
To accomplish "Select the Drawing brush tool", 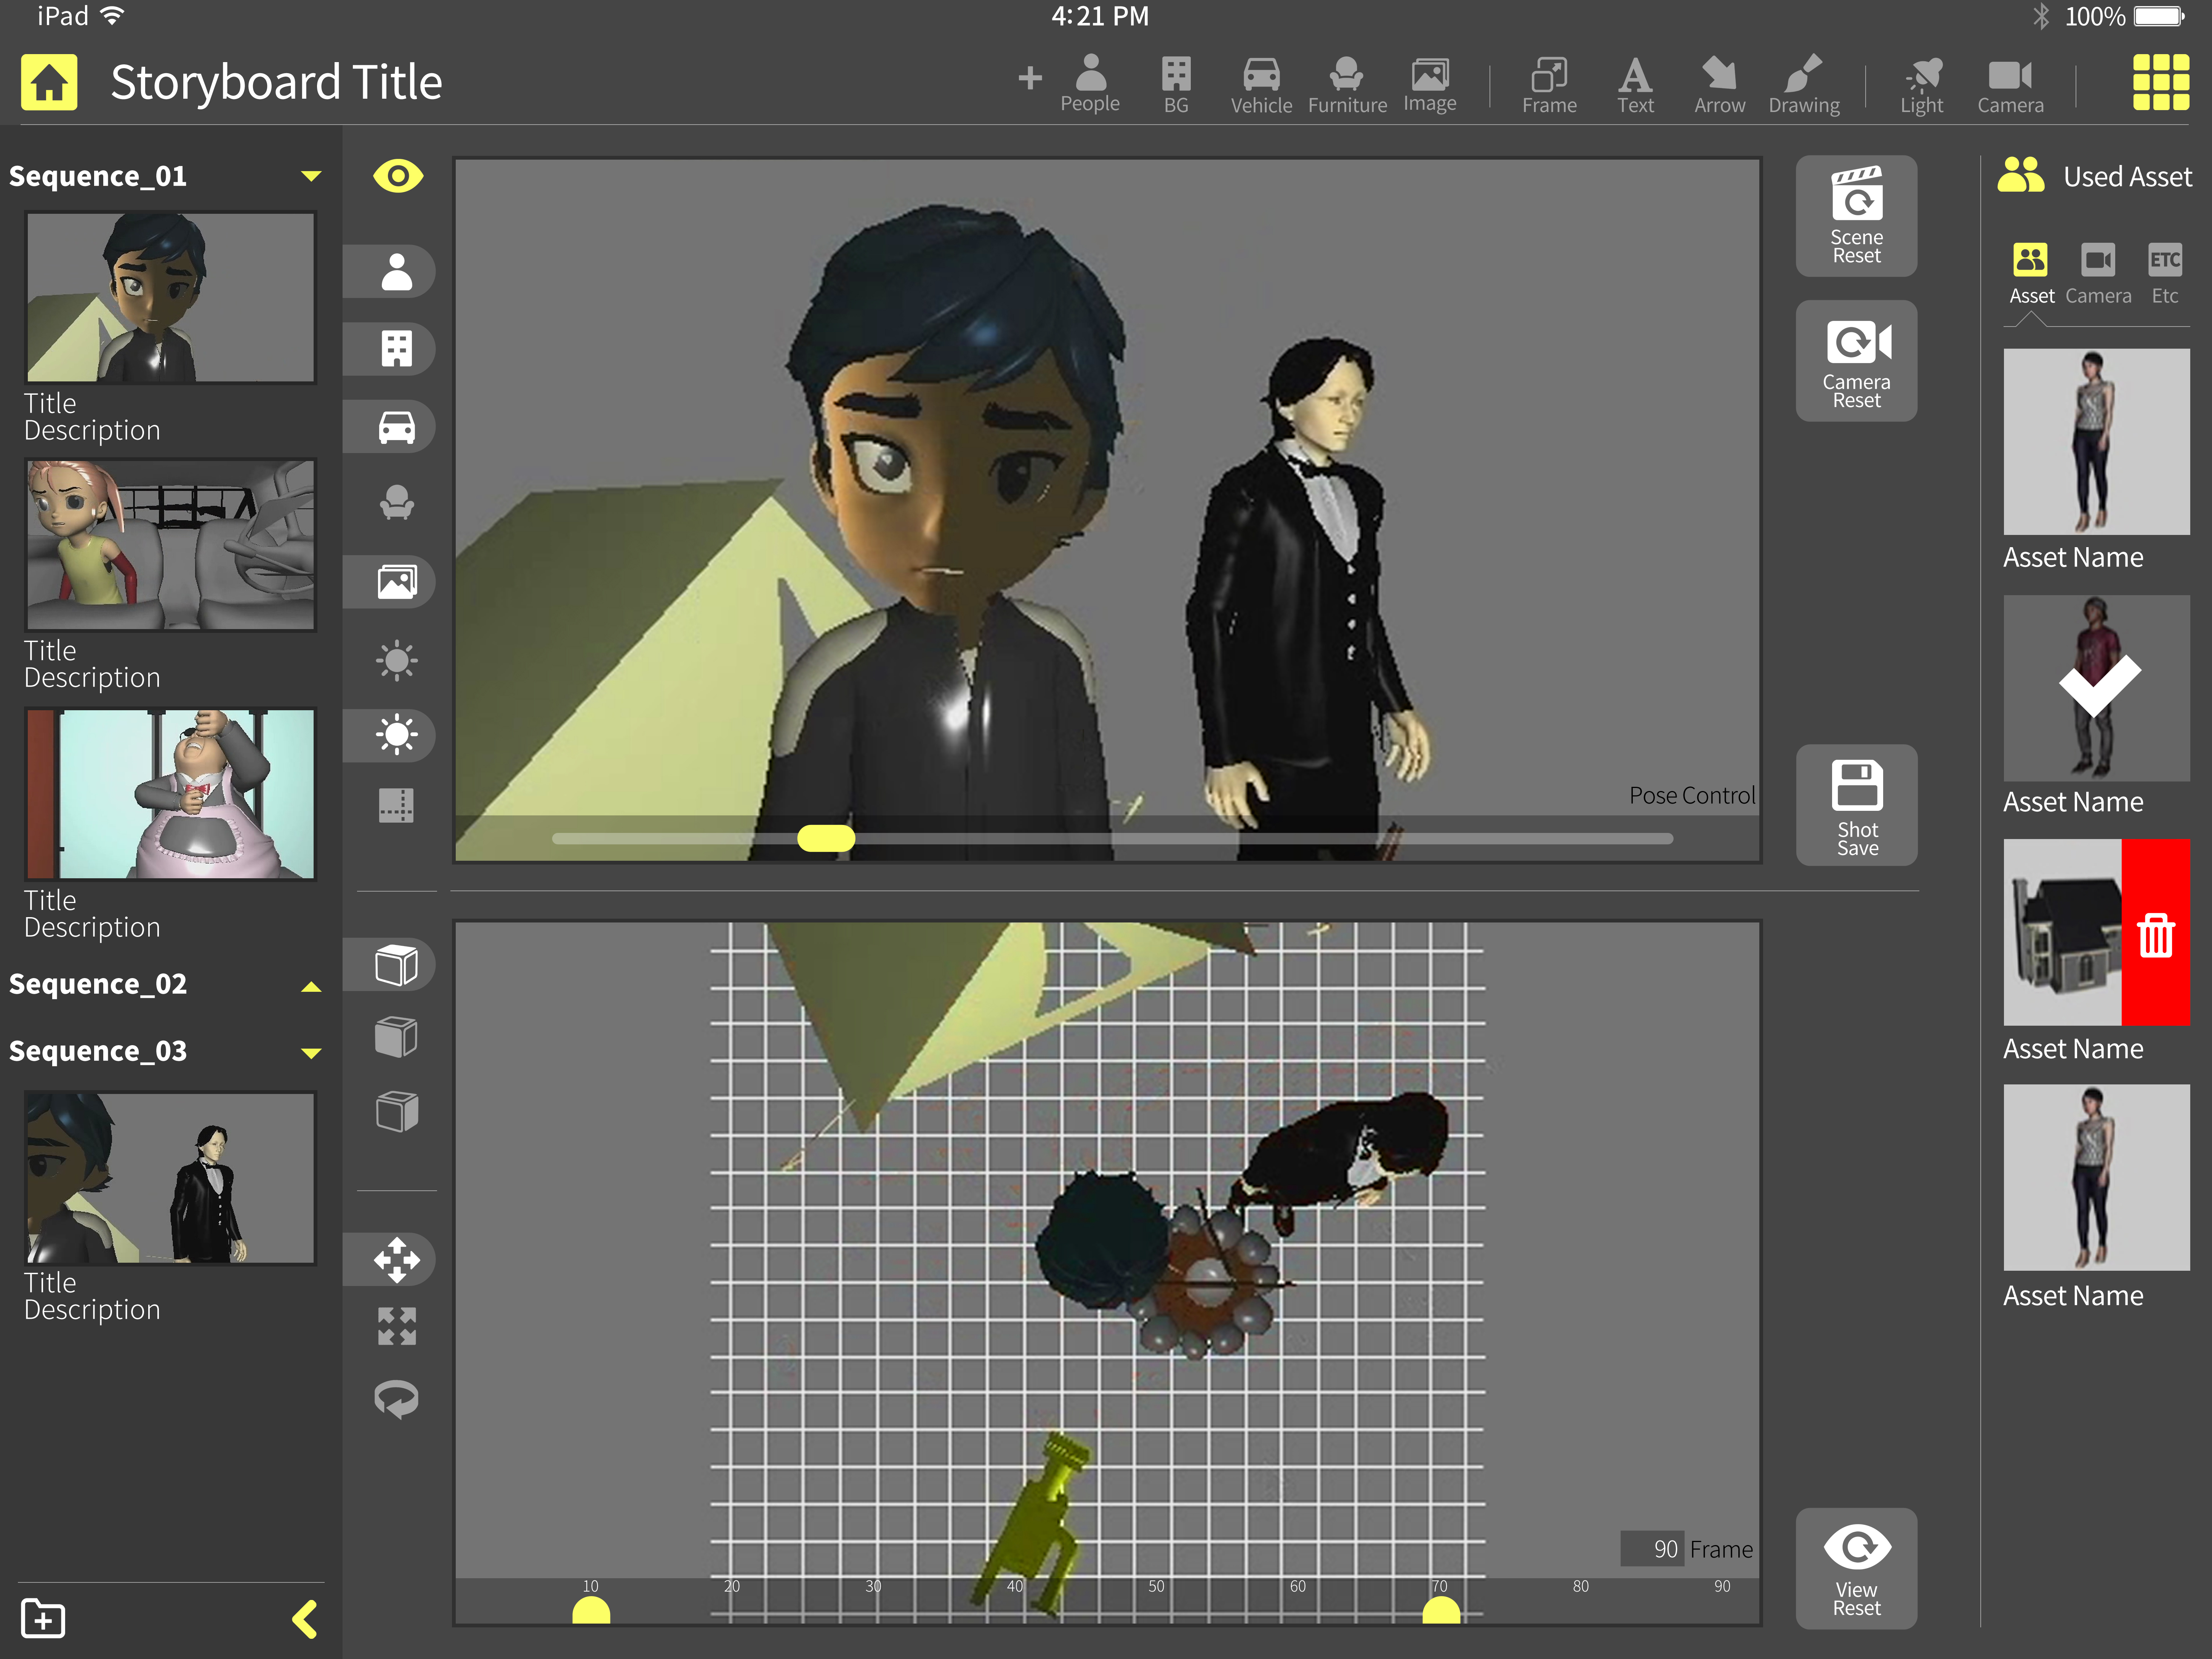I will point(1803,85).
